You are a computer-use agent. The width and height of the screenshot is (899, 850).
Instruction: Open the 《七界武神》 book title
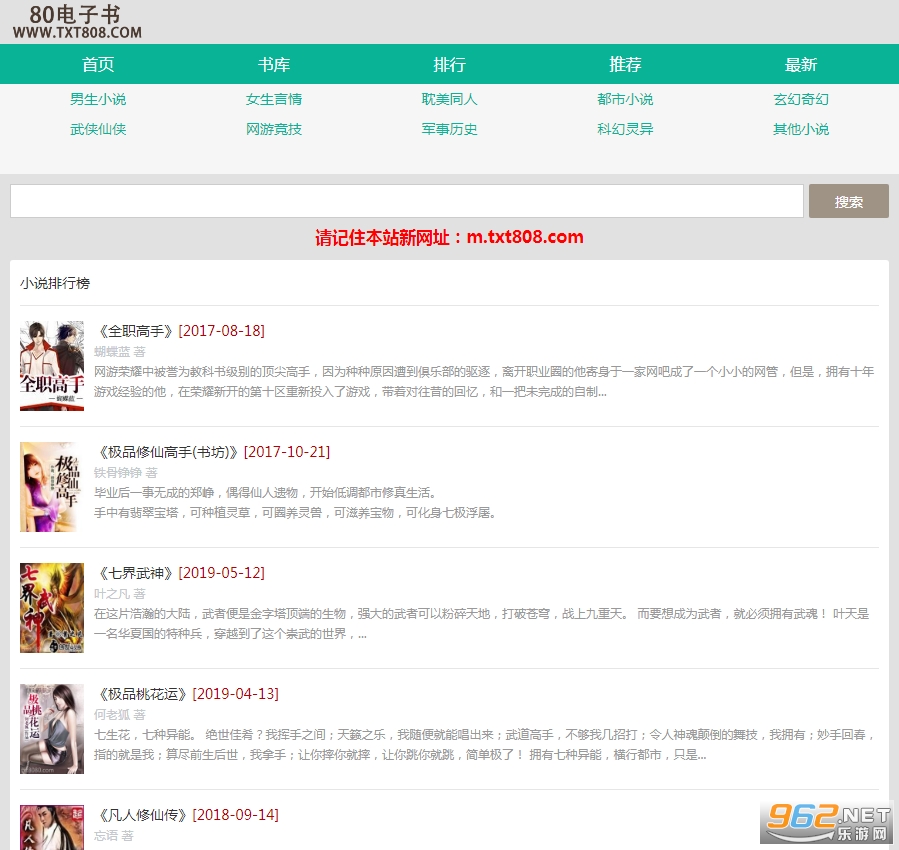pos(136,573)
